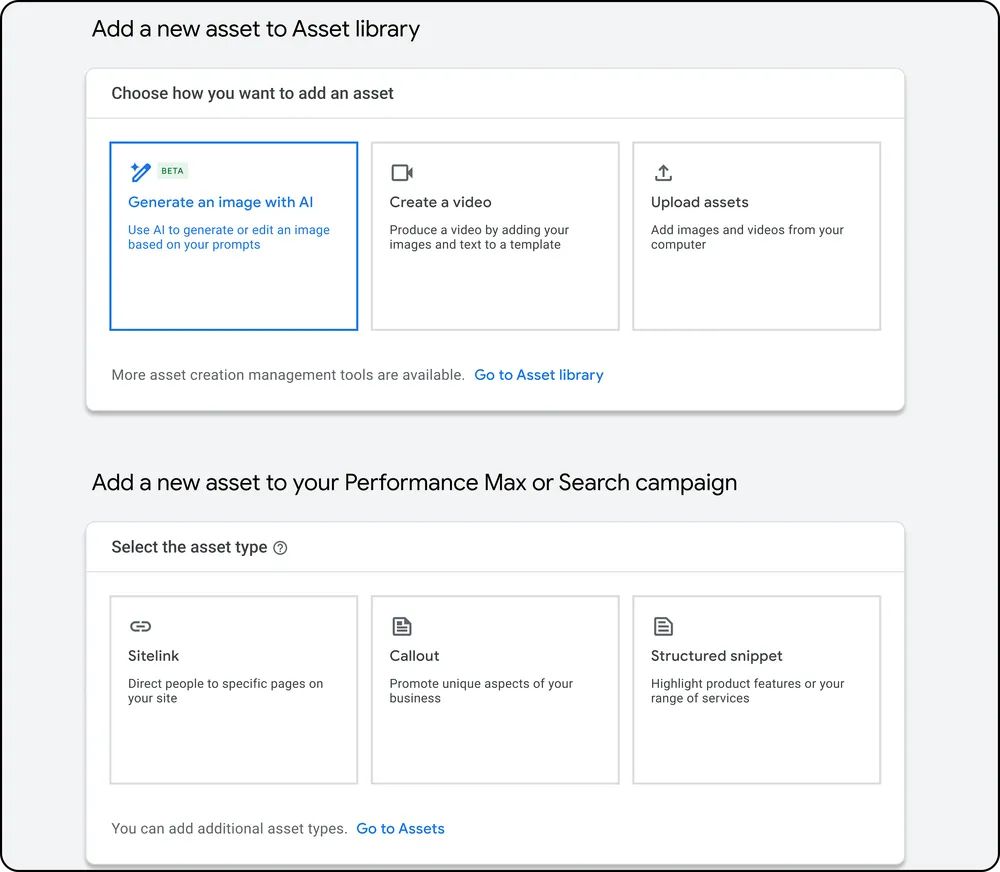Click the Callout document icon
The image size is (1000, 872).
click(402, 627)
